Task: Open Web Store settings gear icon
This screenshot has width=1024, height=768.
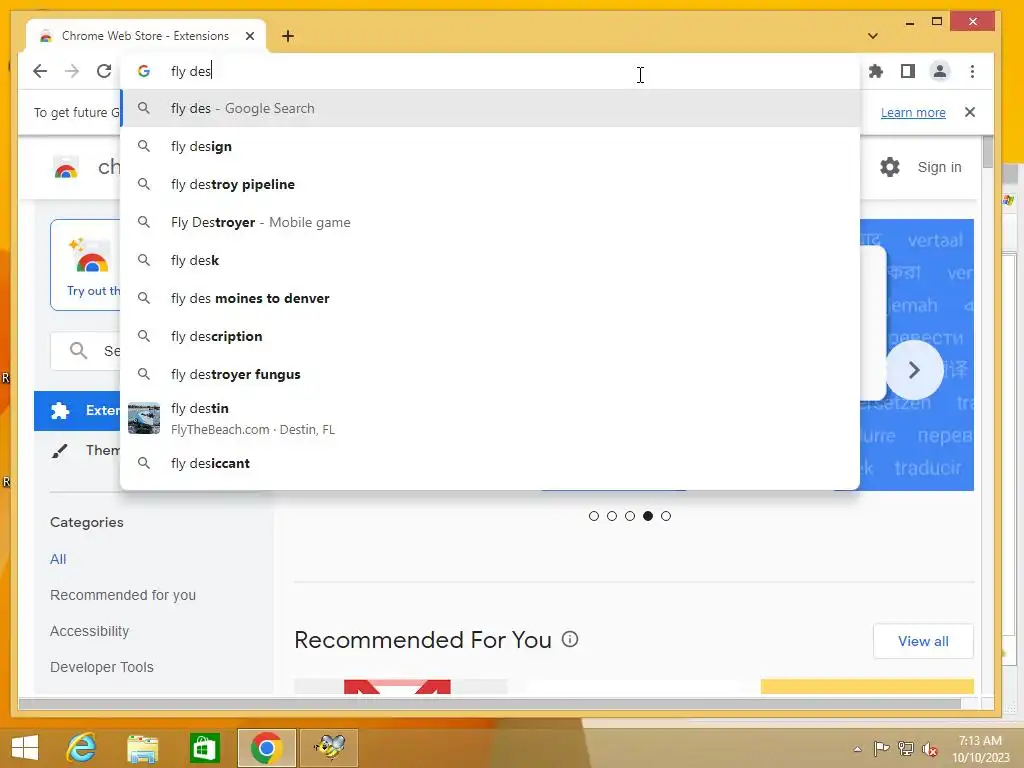Action: pyautogui.click(x=889, y=167)
